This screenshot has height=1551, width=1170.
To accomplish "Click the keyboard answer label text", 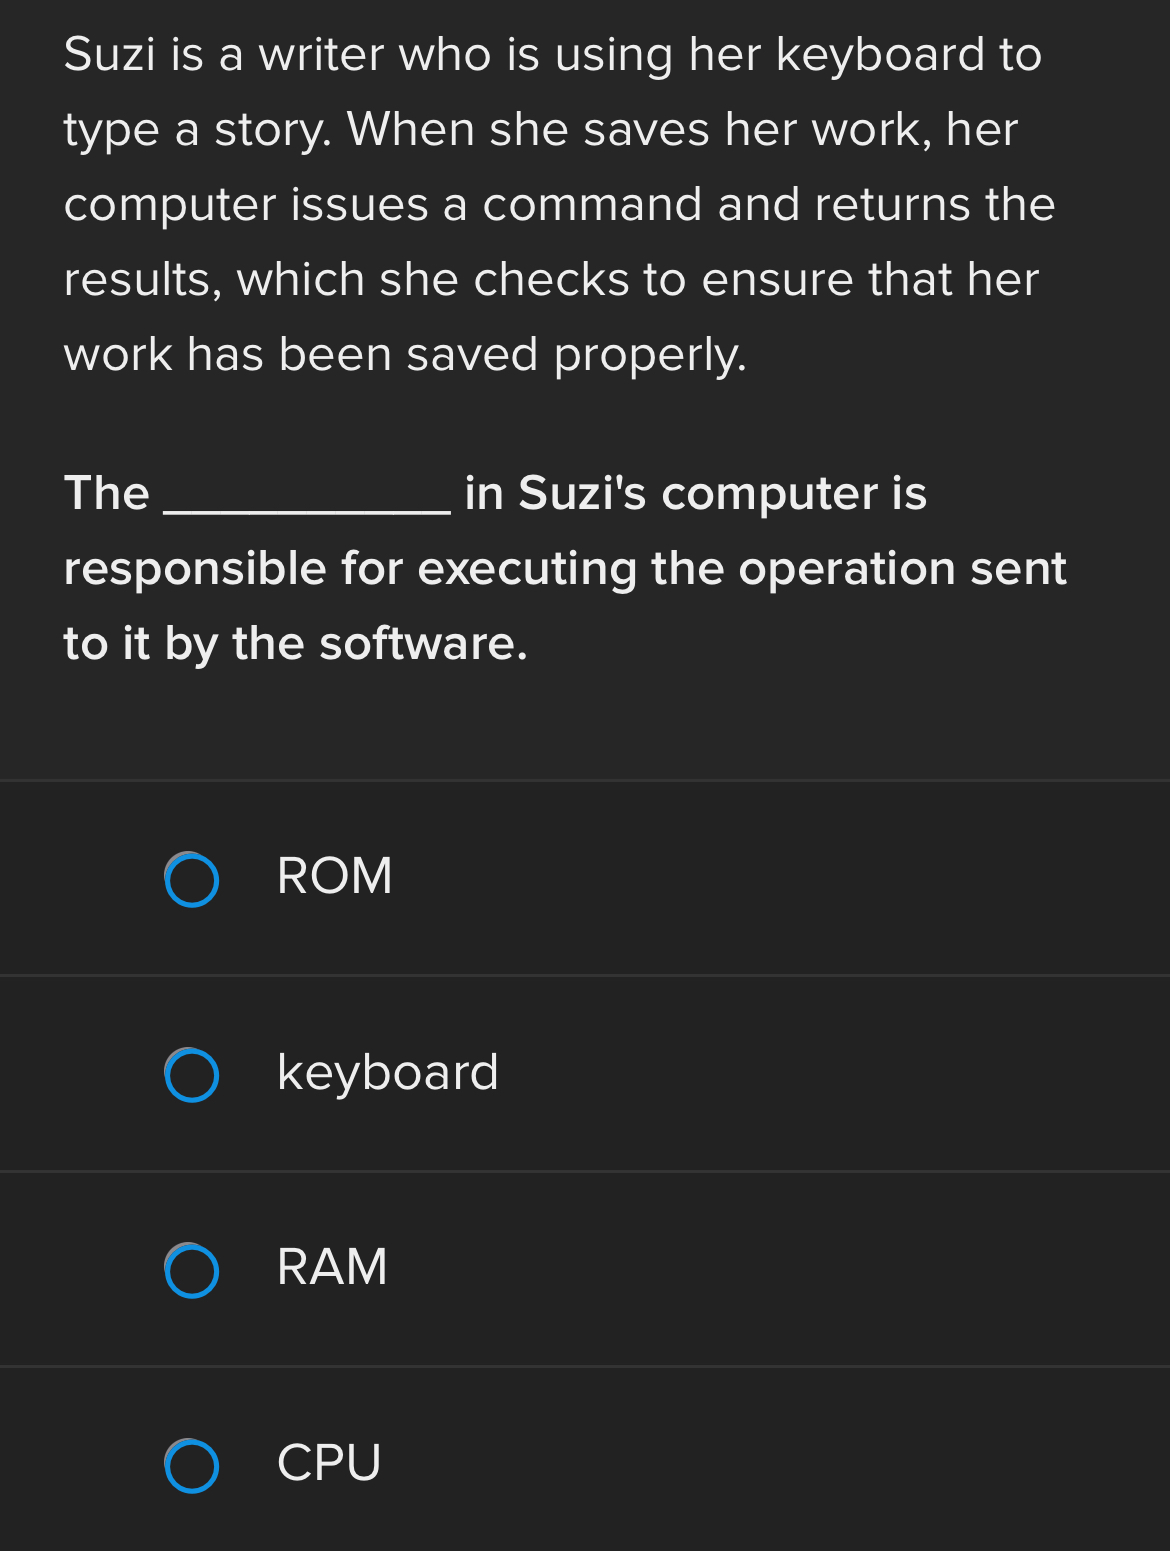I will point(387,1073).
